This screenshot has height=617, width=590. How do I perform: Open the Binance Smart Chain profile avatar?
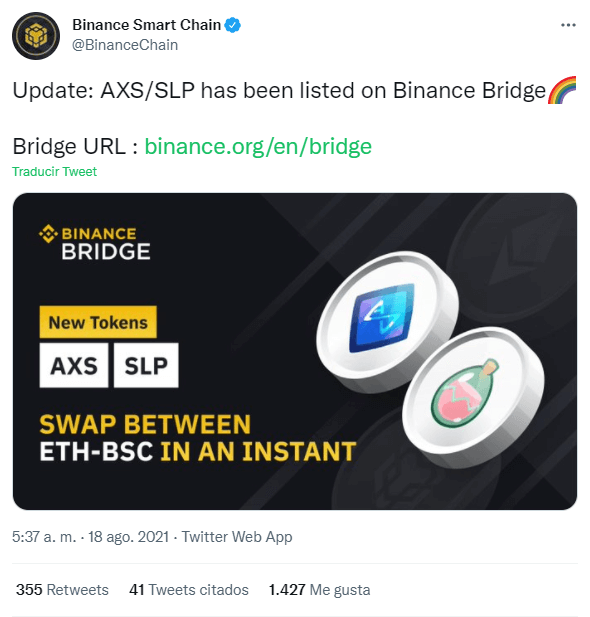click(36, 36)
